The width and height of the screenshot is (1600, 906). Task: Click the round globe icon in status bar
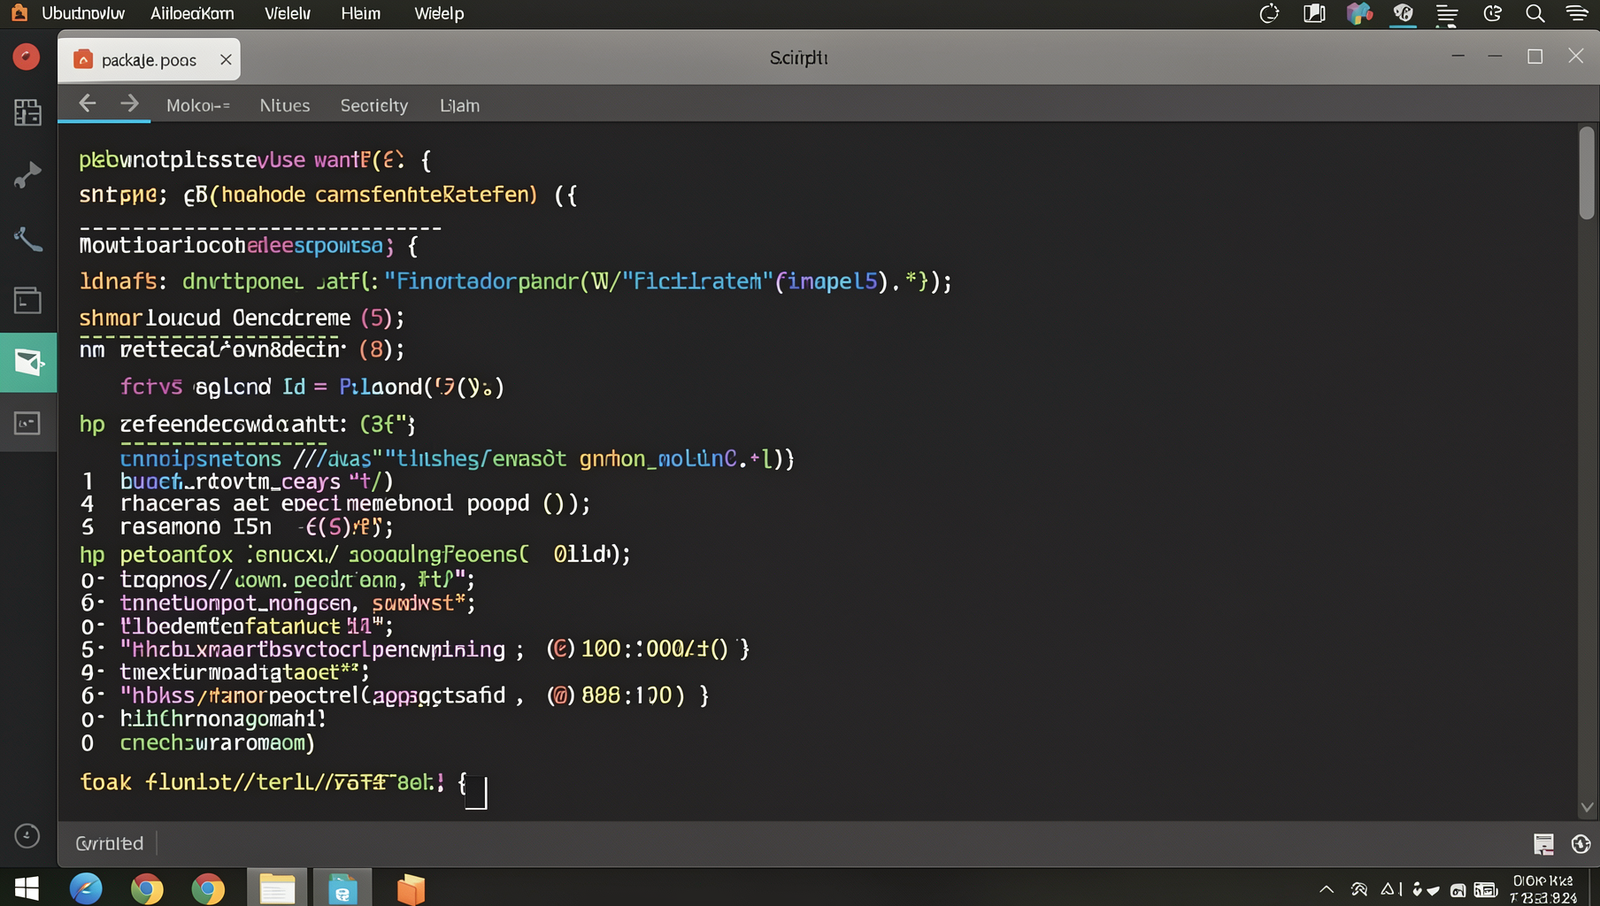click(1581, 845)
